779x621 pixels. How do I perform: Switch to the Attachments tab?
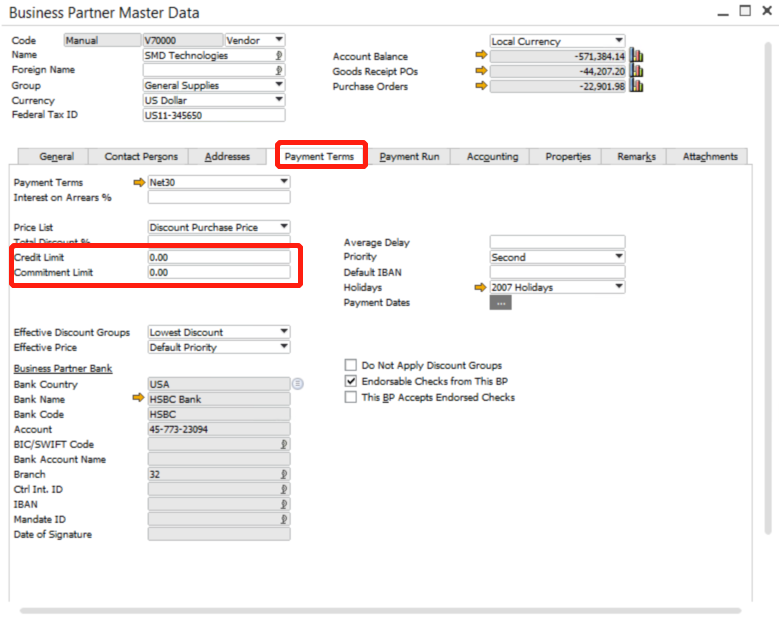tap(709, 156)
